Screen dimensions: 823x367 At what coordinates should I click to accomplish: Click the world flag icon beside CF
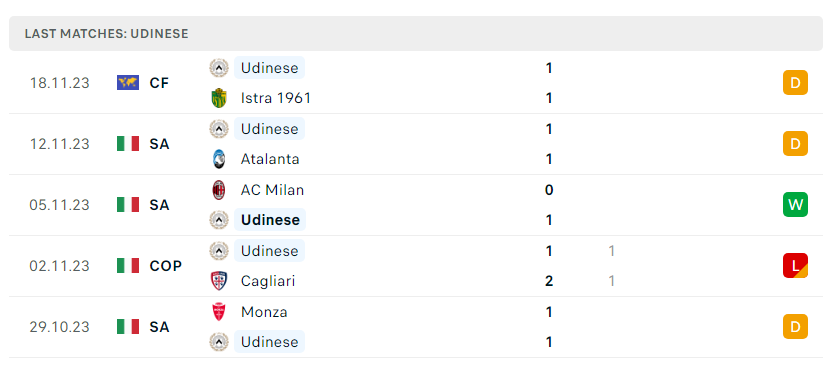(128, 82)
